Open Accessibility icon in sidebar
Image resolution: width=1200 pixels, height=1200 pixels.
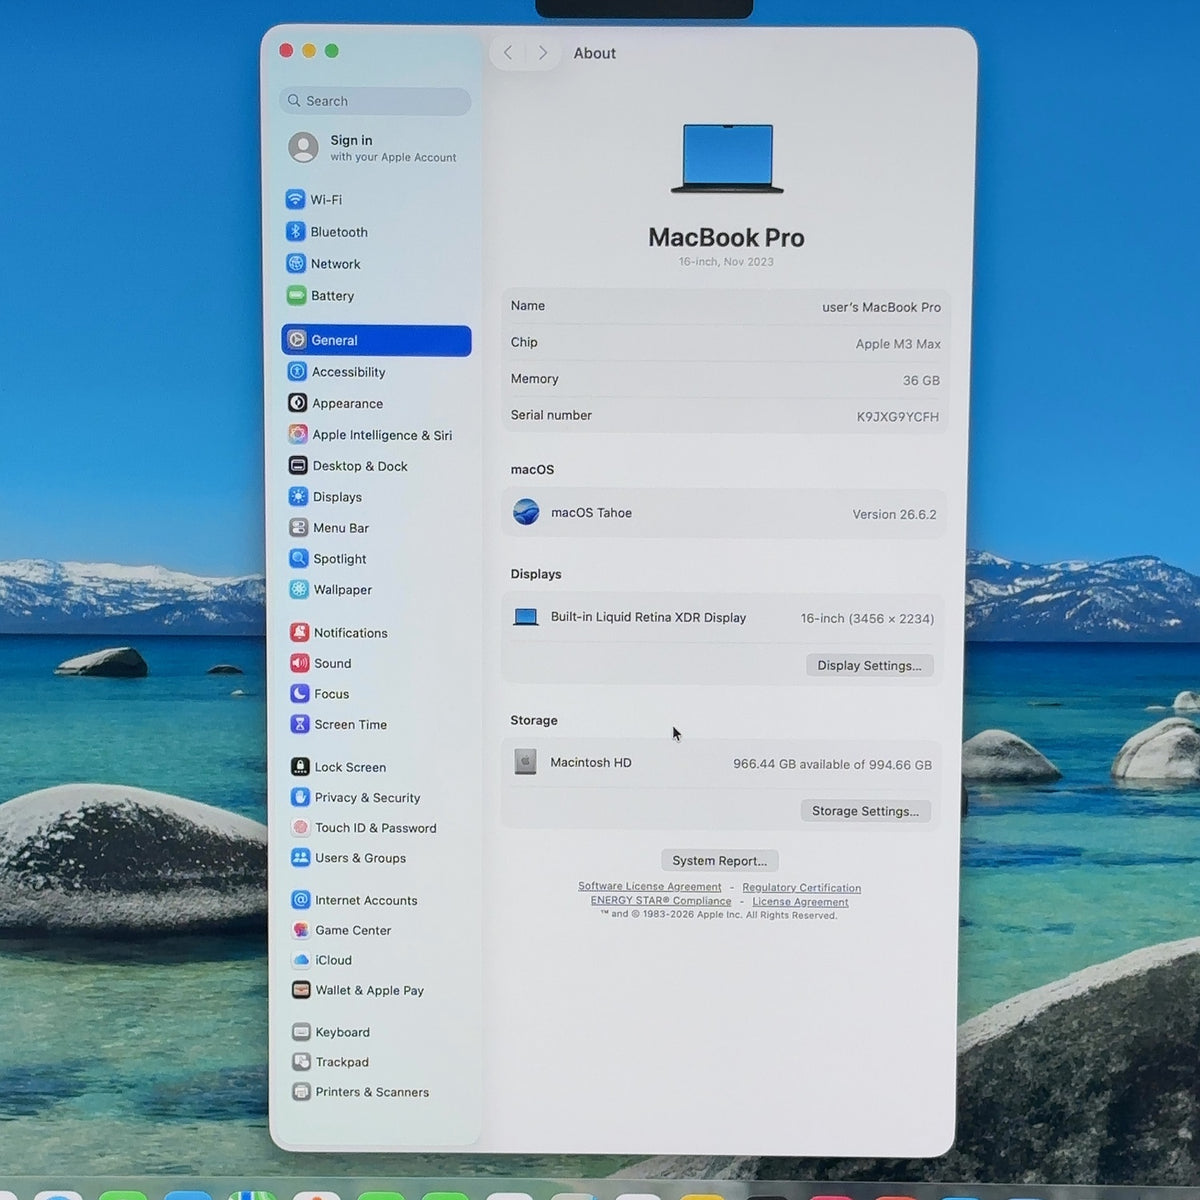[x=297, y=371]
